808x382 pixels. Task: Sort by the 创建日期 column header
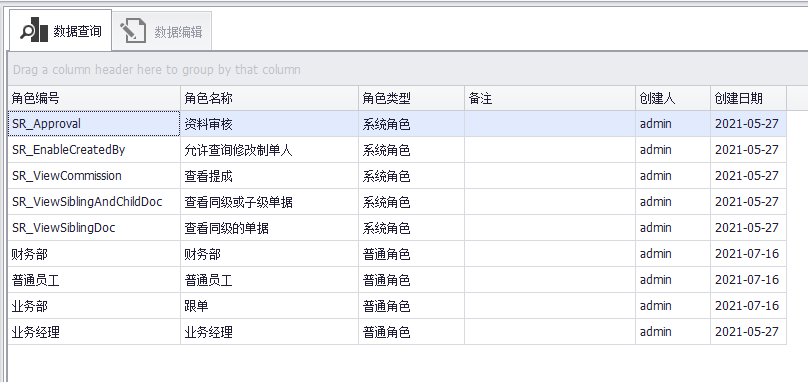click(x=749, y=98)
